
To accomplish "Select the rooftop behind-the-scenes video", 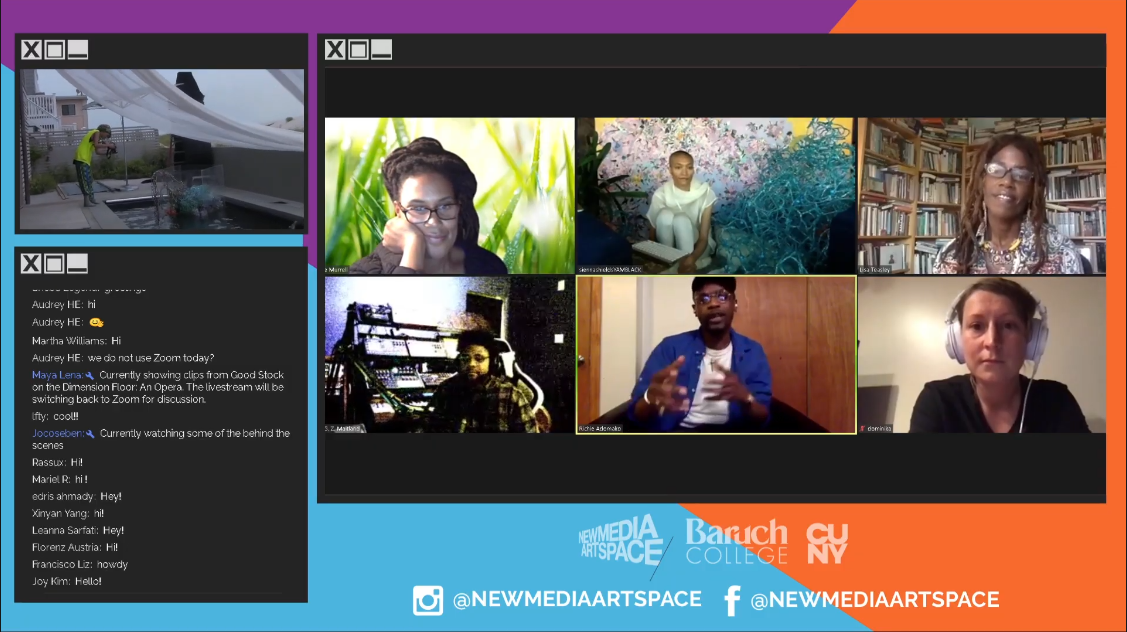I will 162,150.
